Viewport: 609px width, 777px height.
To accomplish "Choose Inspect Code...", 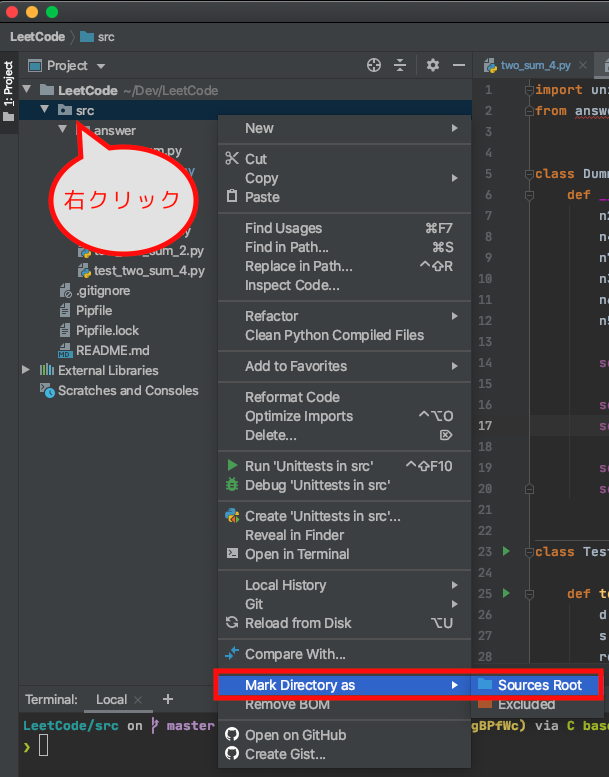I will coord(344,285).
